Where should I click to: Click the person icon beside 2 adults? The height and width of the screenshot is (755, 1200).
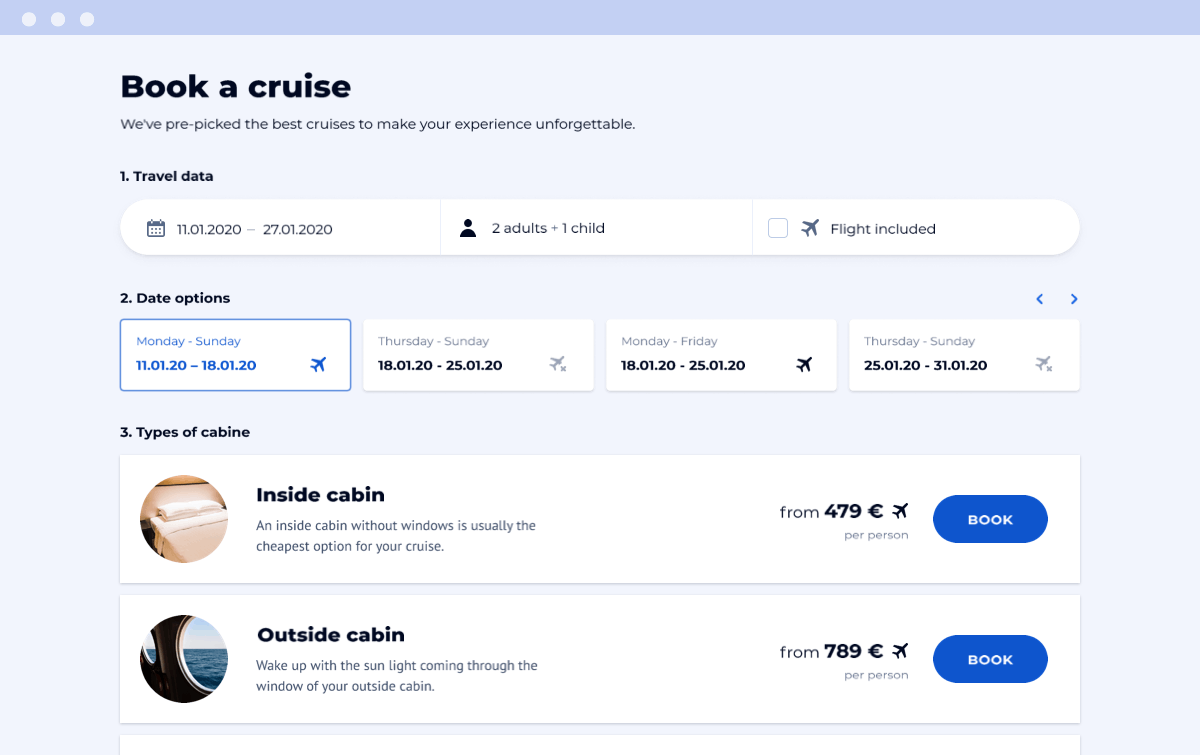coord(467,228)
